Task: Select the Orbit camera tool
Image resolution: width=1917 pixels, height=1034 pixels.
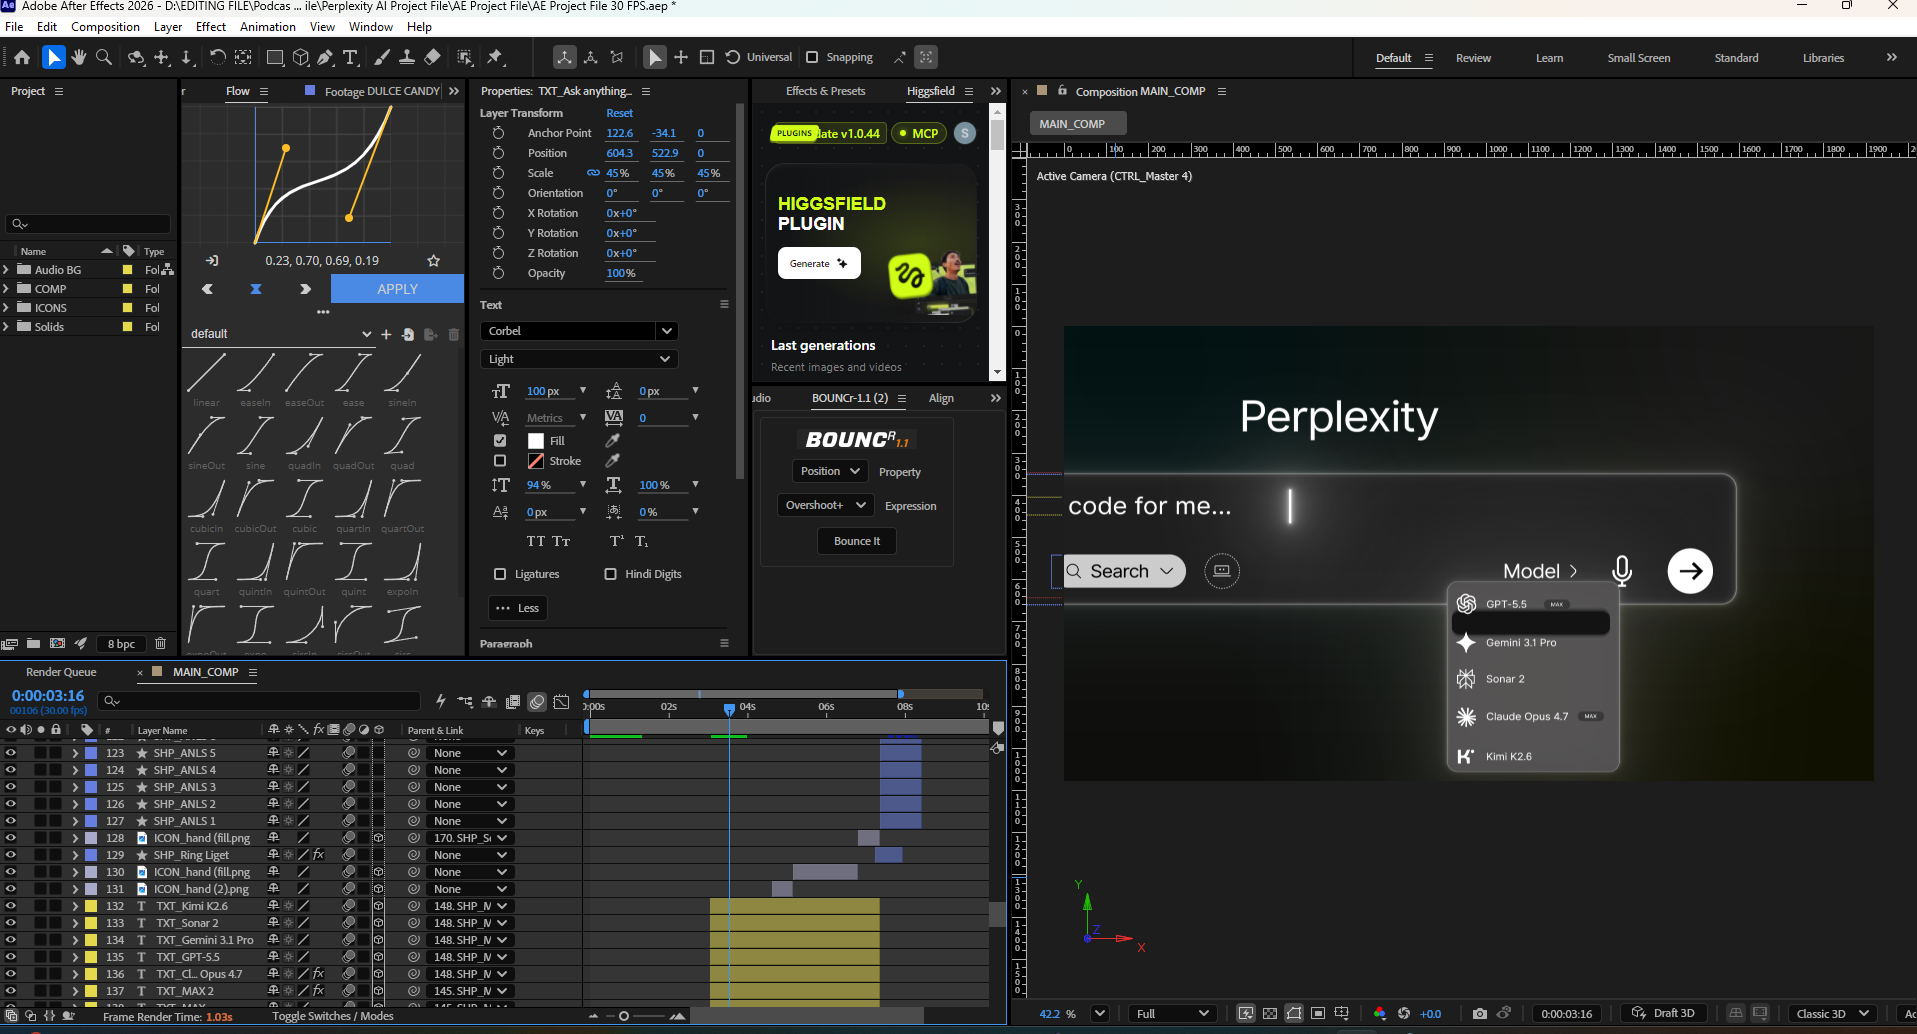Action: 136,57
